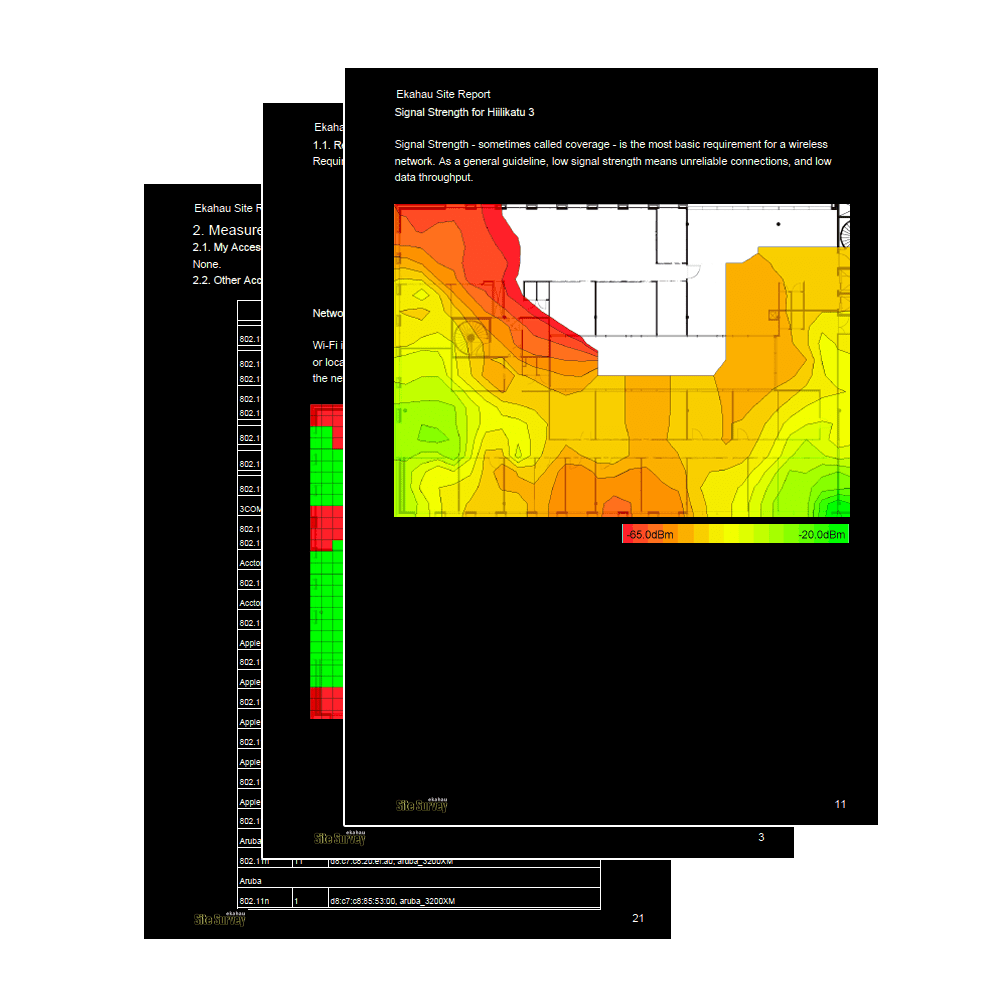
Task: Click page number 3 on middle page
Action: tap(761, 837)
